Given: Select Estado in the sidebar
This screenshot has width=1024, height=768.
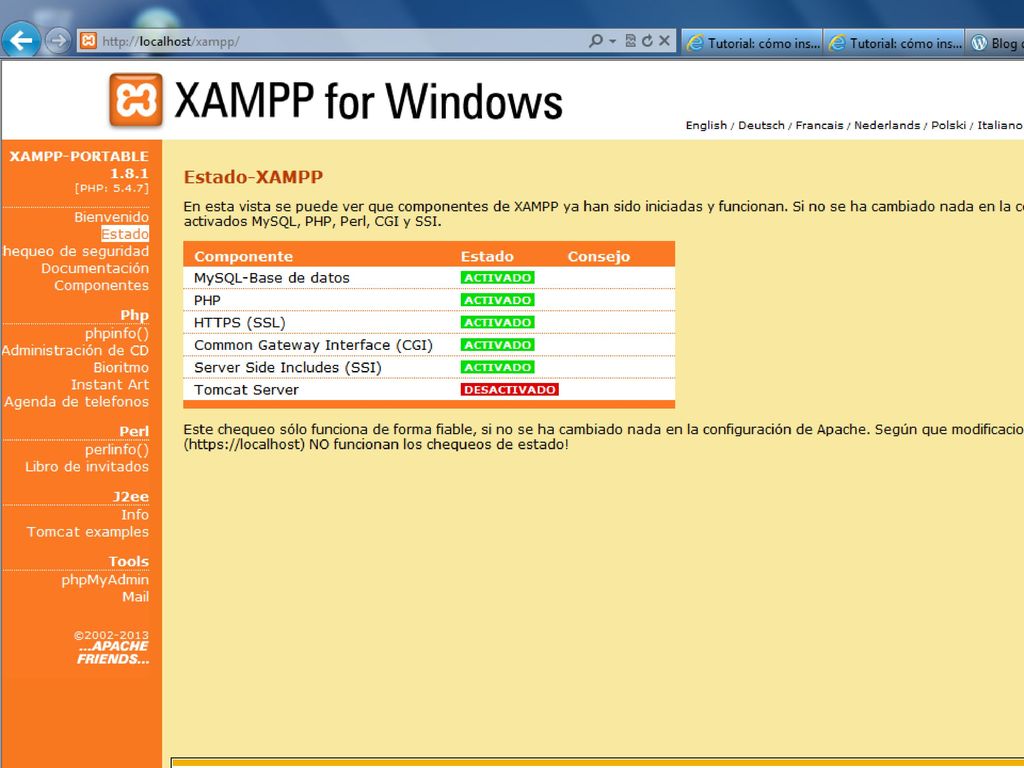Looking at the screenshot, I should point(125,234).
